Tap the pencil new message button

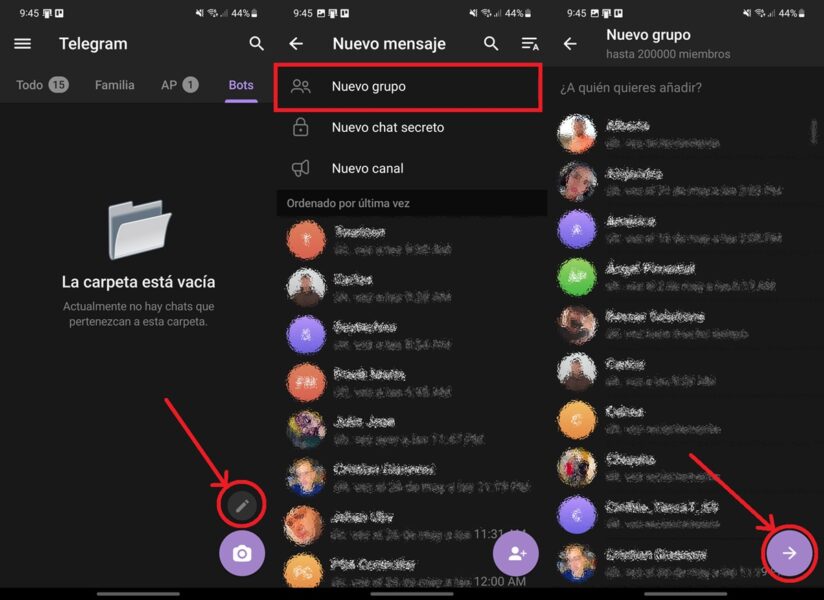coord(242,505)
